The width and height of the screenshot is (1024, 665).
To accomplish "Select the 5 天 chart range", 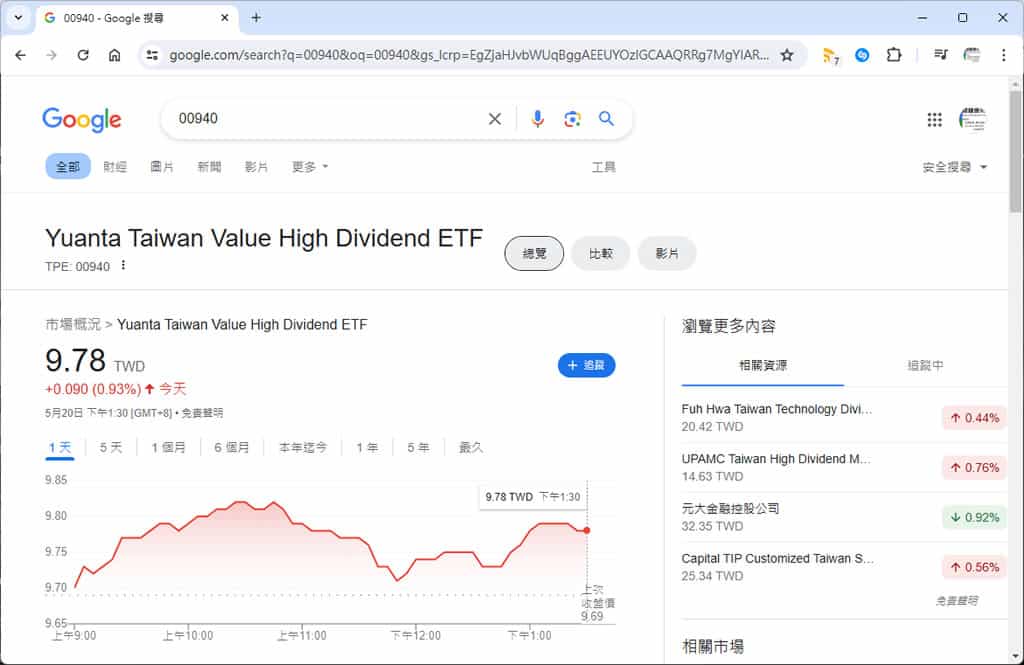I will tap(111, 447).
